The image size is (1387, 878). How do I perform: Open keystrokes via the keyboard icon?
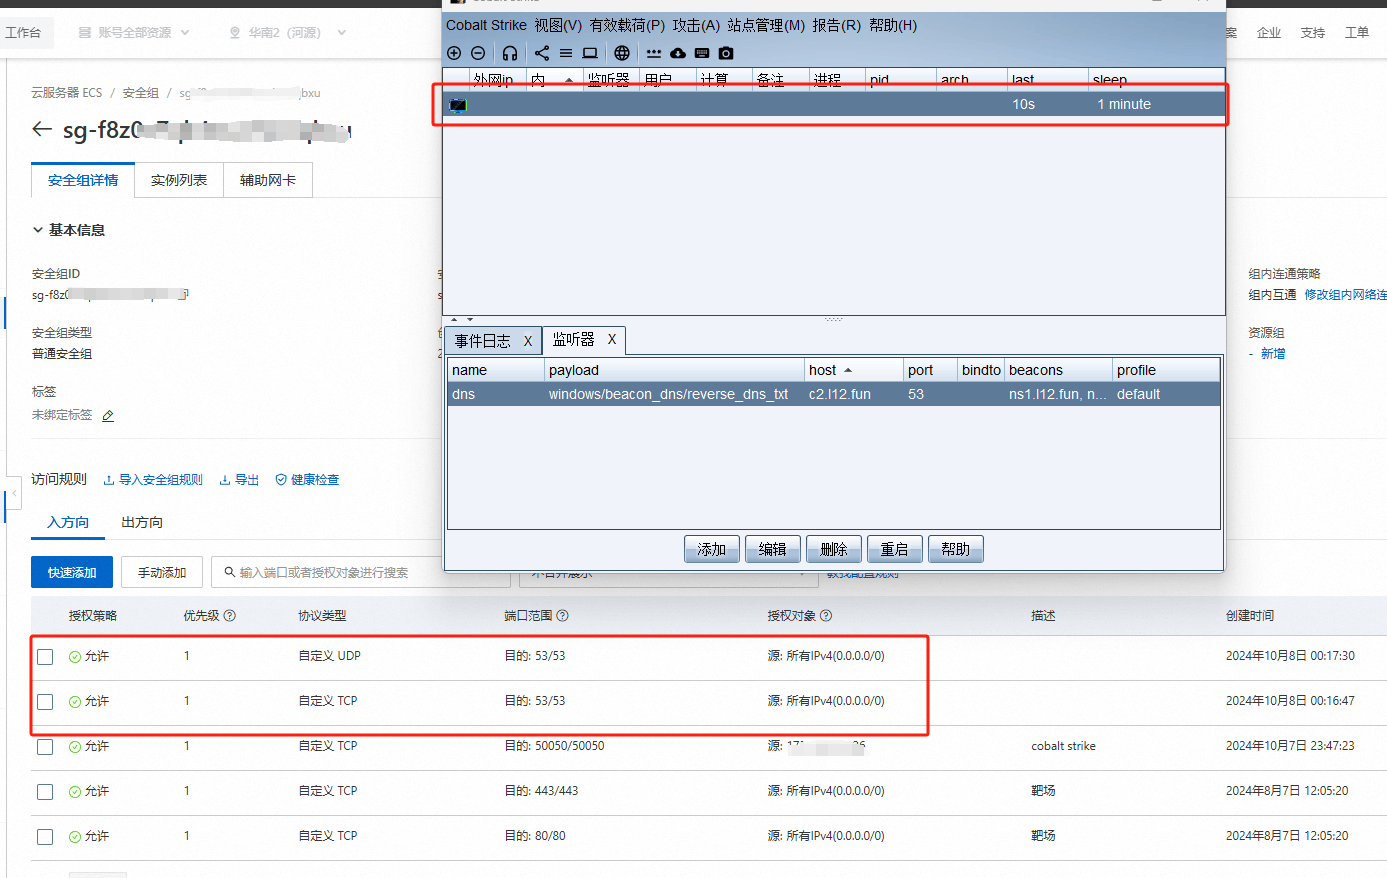point(702,53)
